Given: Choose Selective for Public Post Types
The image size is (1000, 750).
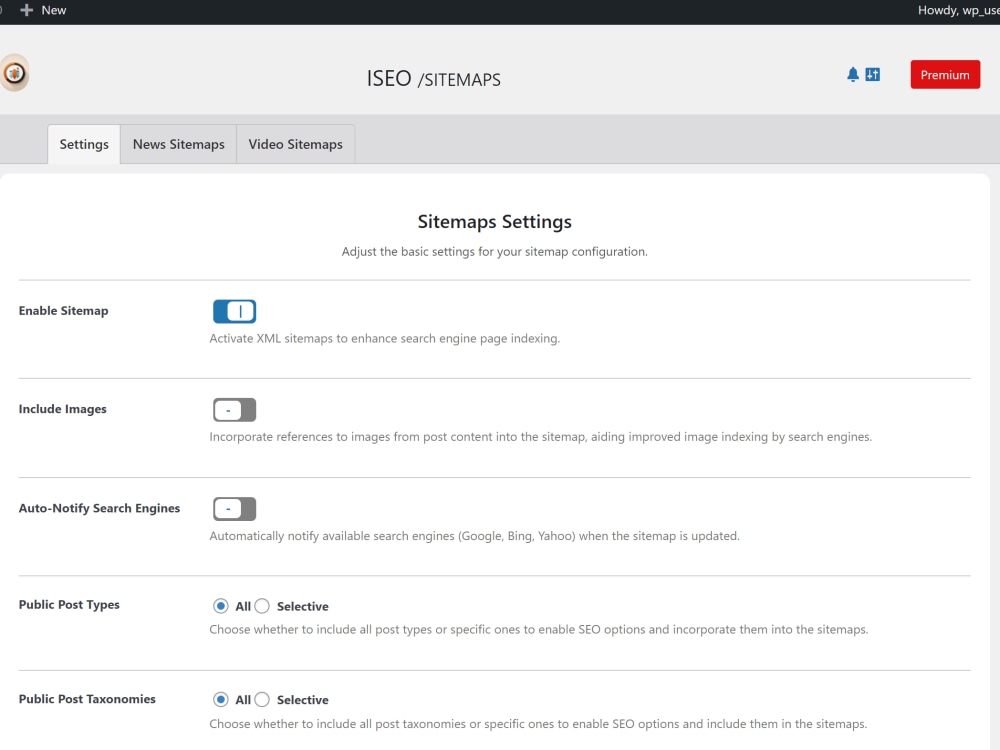Looking at the screenshot, I should click(x=262, y=606).
